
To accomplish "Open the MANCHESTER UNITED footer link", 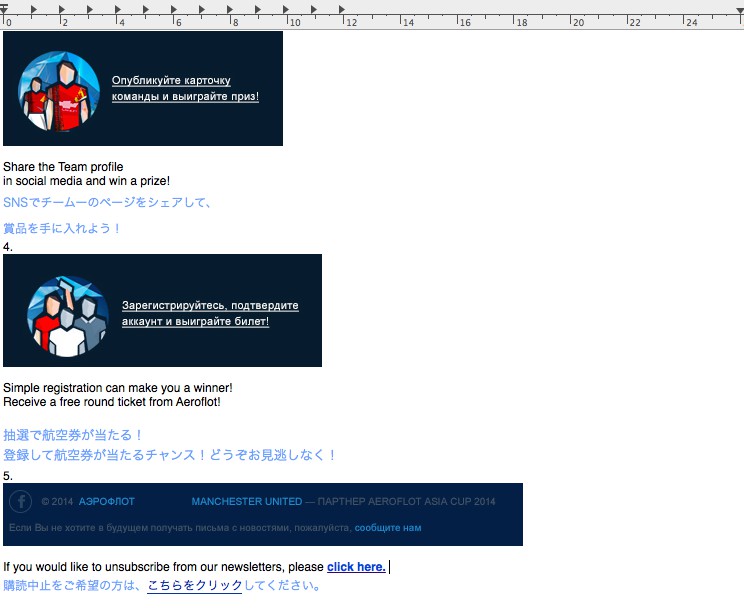I will pyautogui.click(x=247, y=502).
